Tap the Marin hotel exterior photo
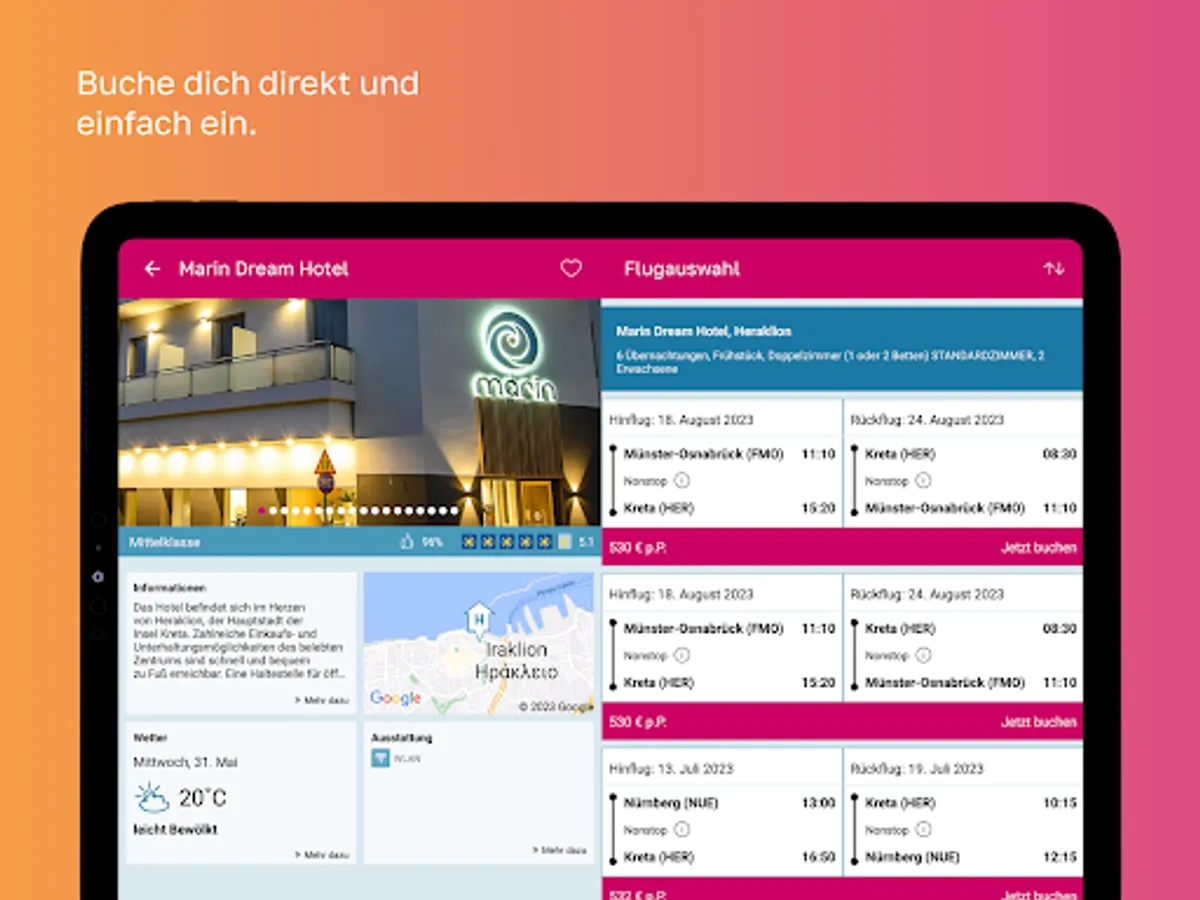The height and width of the screenshot is (900, 1200). 360,412
